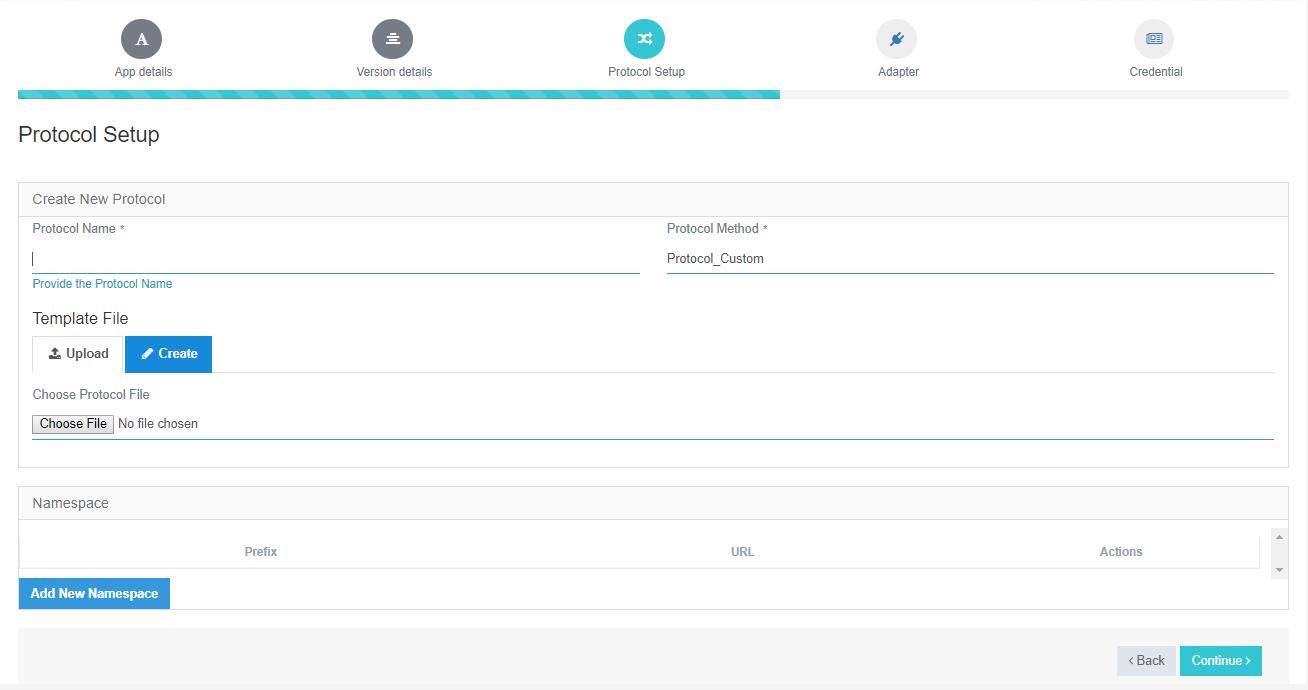This screenshot has height=690, width=1308.
Task: Click the Credential step icon
Action: (1154, 38)
